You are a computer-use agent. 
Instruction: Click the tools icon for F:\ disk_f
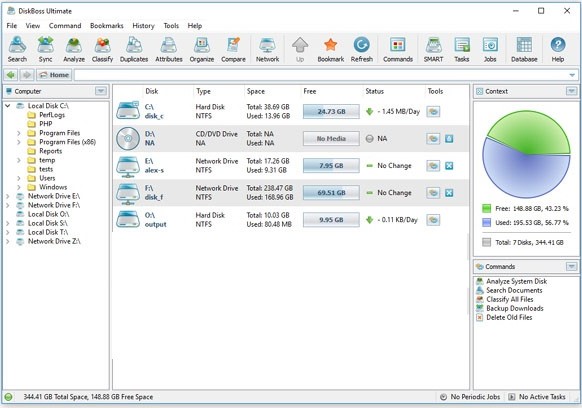pyautogui.click(x=433, y=193)
